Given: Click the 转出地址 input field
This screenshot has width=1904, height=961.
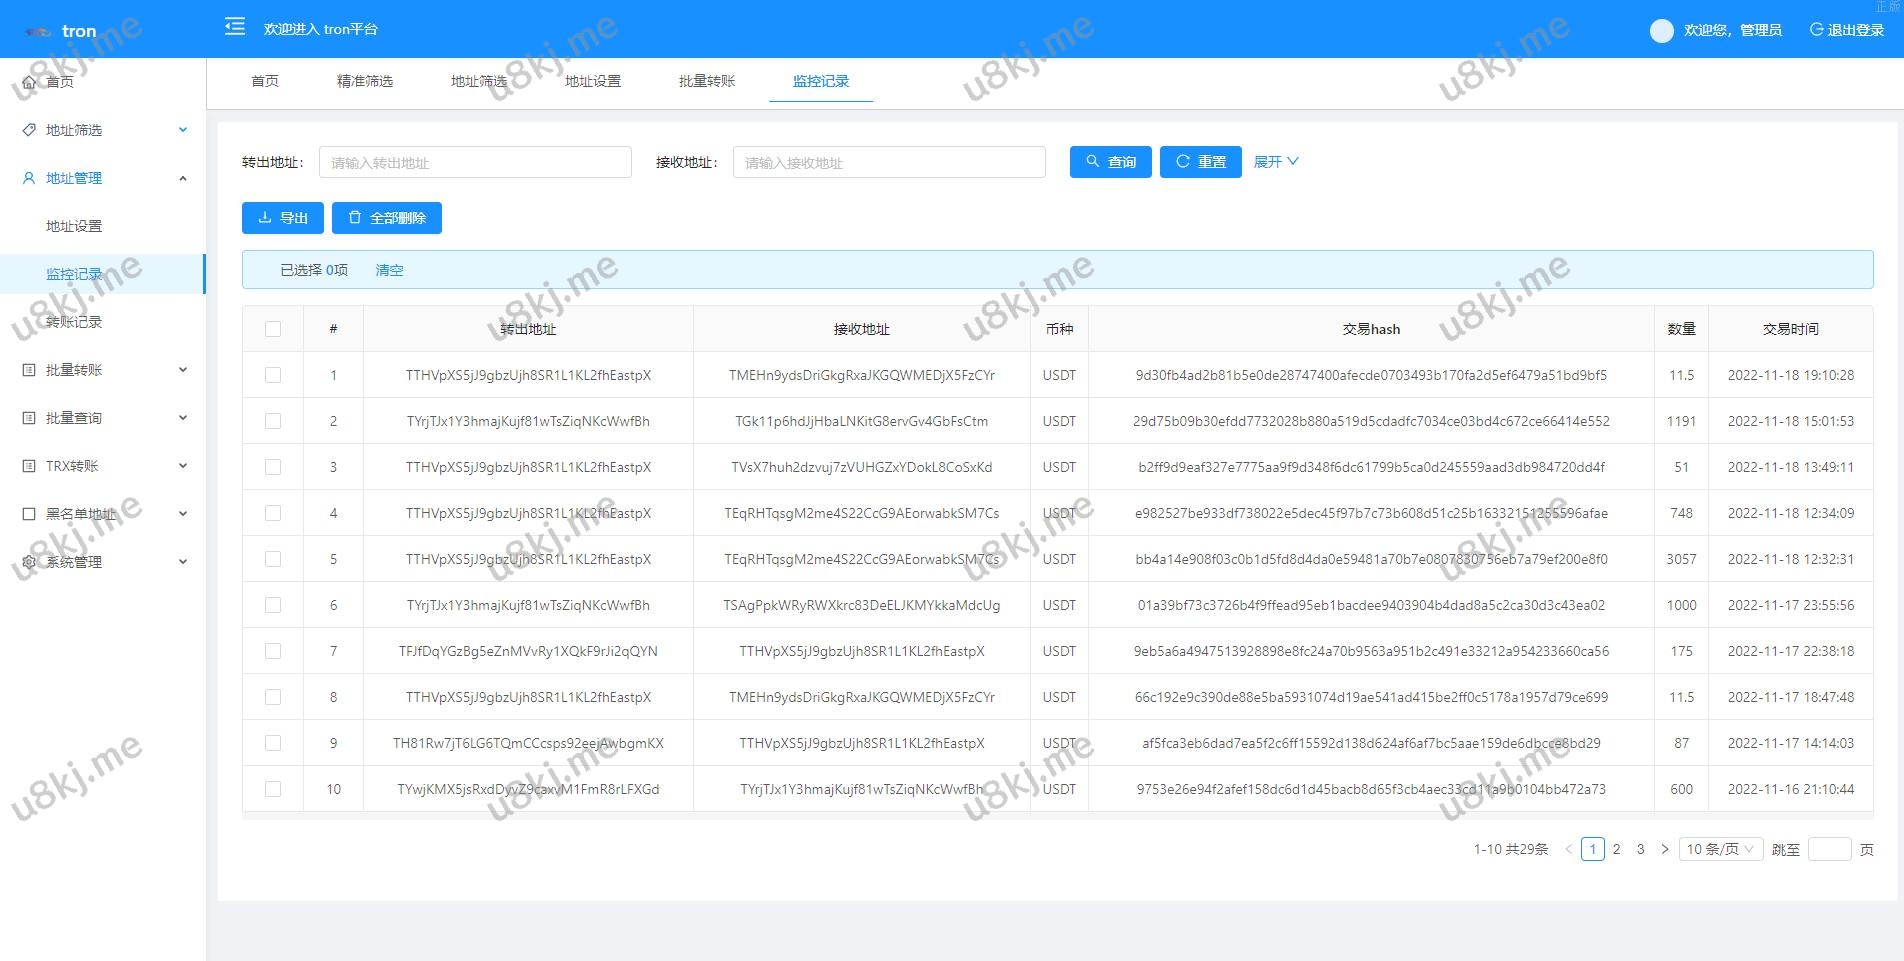Looking at the screenshot, I should click(475, 162).
